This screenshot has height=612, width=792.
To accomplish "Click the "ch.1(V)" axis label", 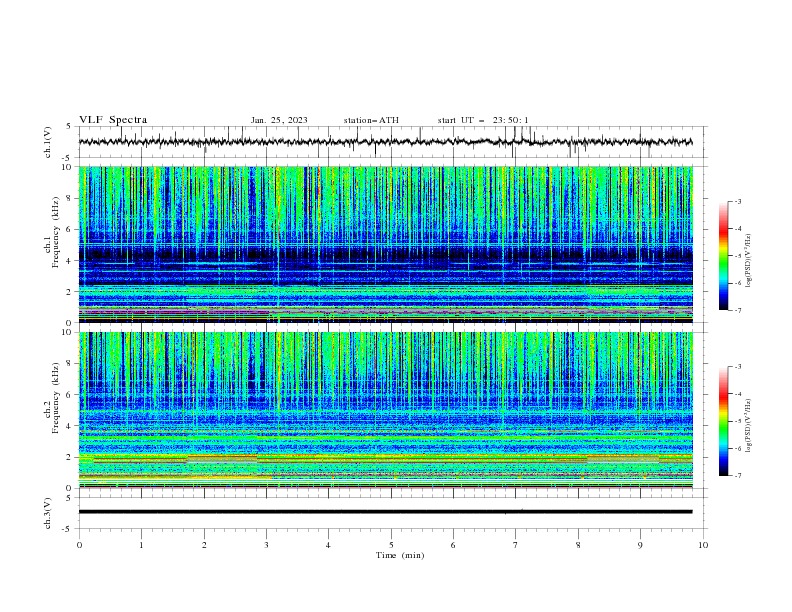I will [48, 142].
